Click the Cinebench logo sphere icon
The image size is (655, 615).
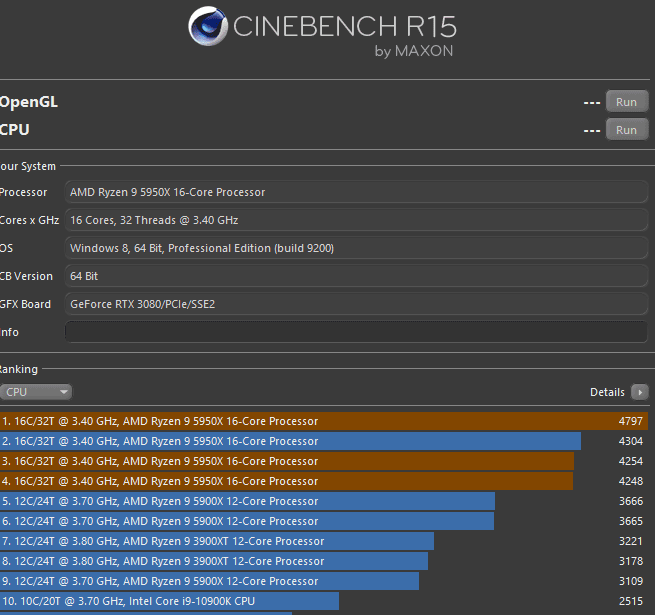point(208,26)
